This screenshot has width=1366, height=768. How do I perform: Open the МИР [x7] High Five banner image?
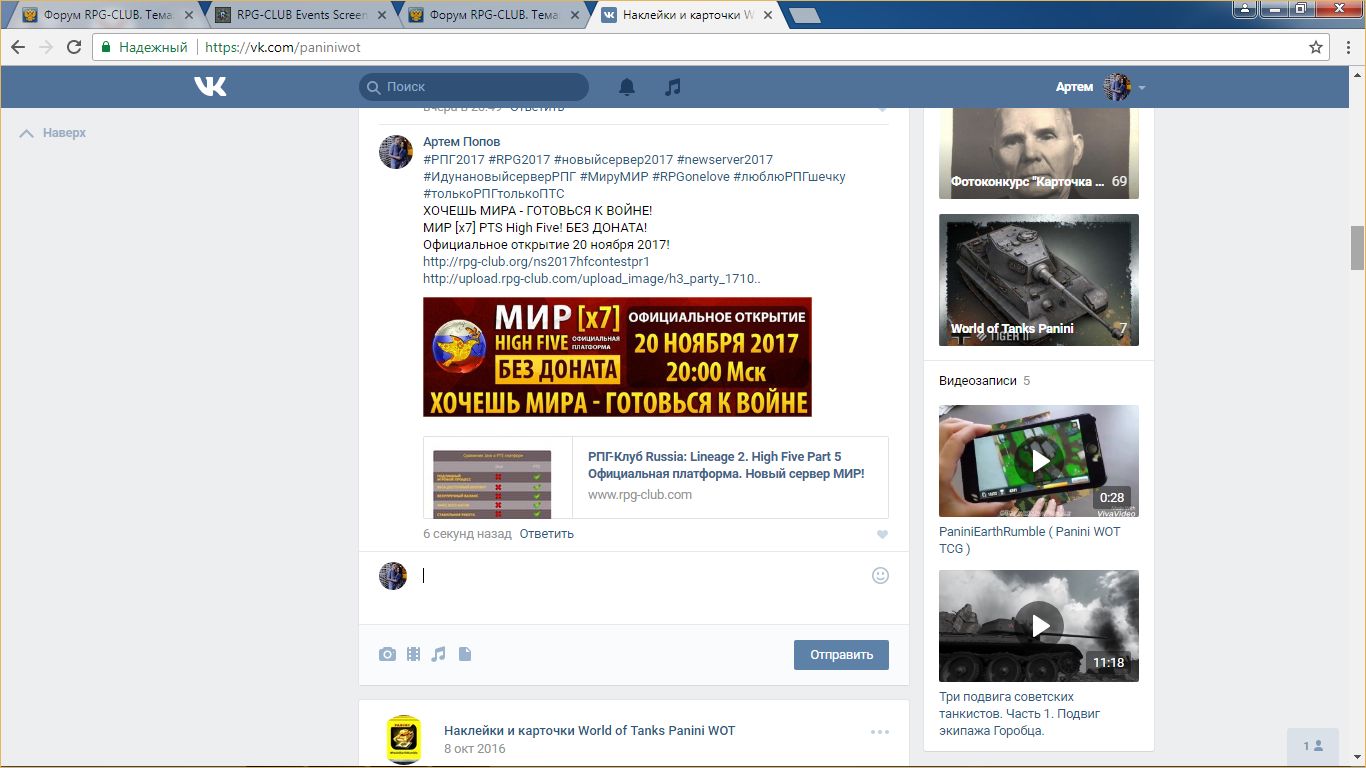[617, 357]
